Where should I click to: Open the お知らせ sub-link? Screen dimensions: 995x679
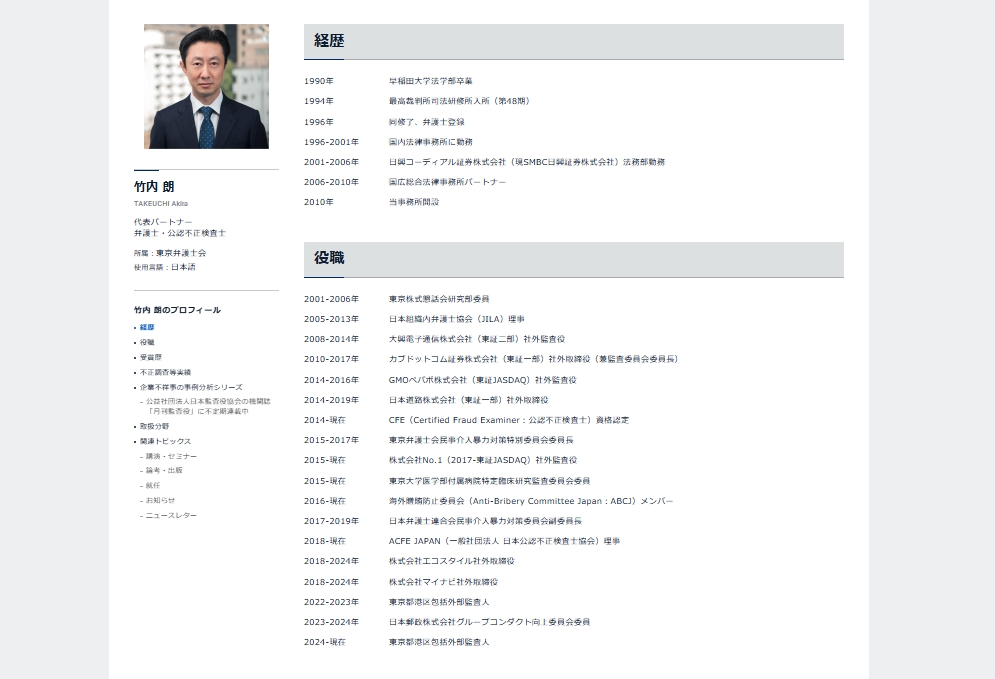click(161, 500)
